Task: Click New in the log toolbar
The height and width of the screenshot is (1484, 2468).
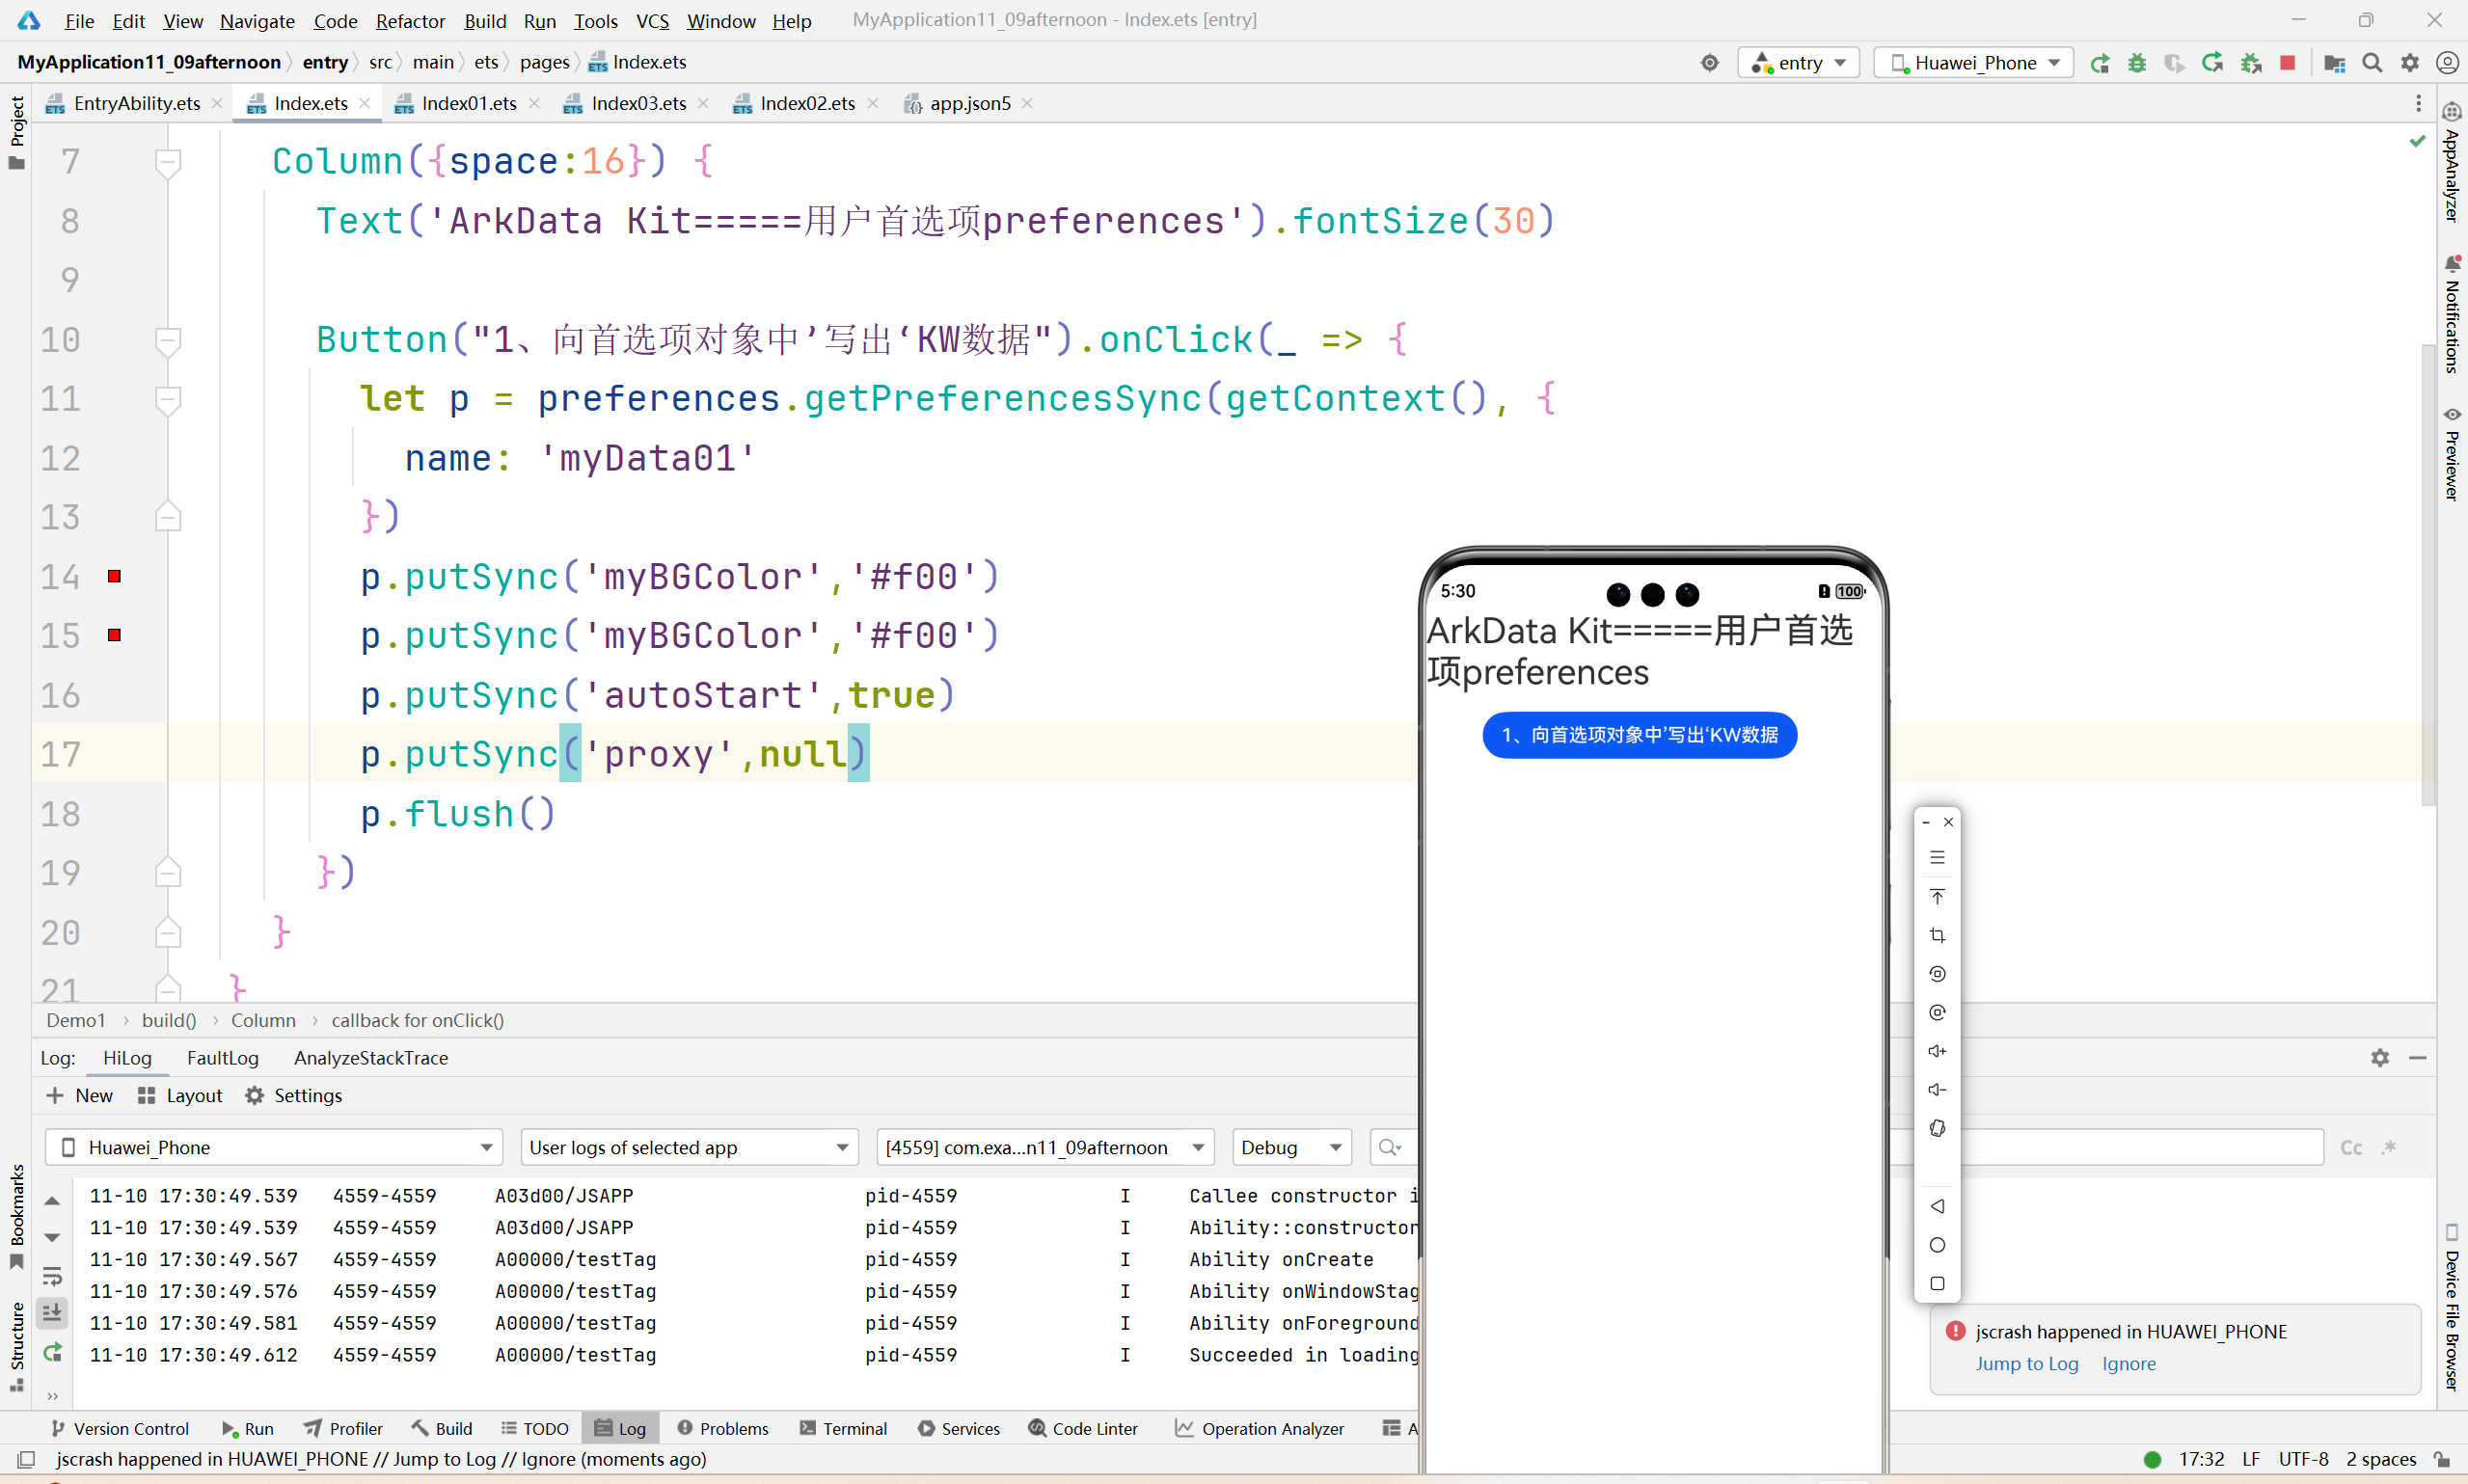Action: coord(80,1096)
